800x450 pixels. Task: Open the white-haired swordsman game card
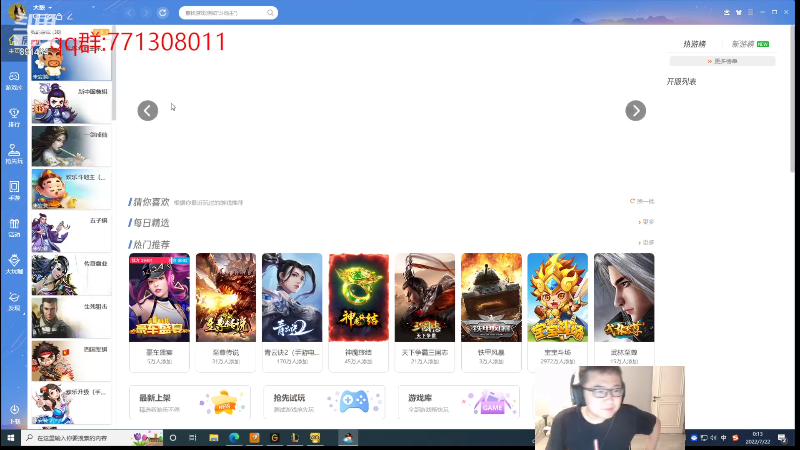point(624,312)
